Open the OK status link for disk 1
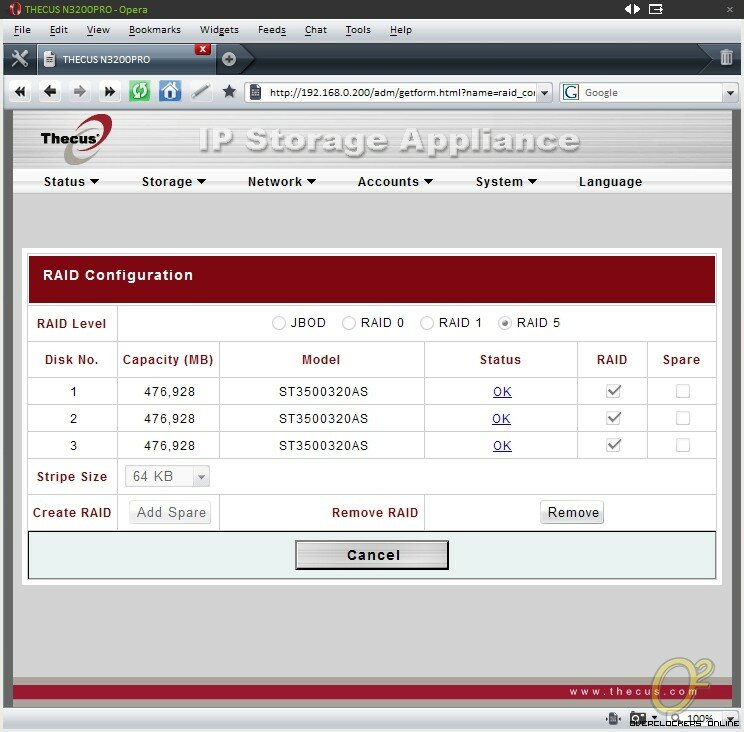 502,392
